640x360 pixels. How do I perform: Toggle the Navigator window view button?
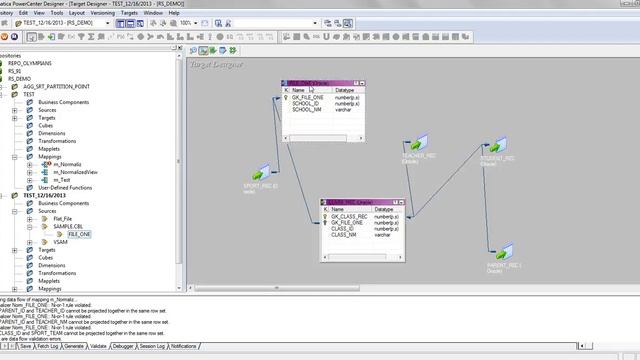pyautogui.click(x=120, y=23)
